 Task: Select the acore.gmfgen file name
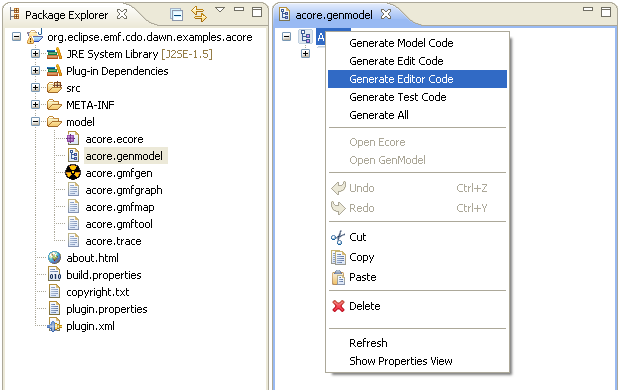[x=119, y=173]
